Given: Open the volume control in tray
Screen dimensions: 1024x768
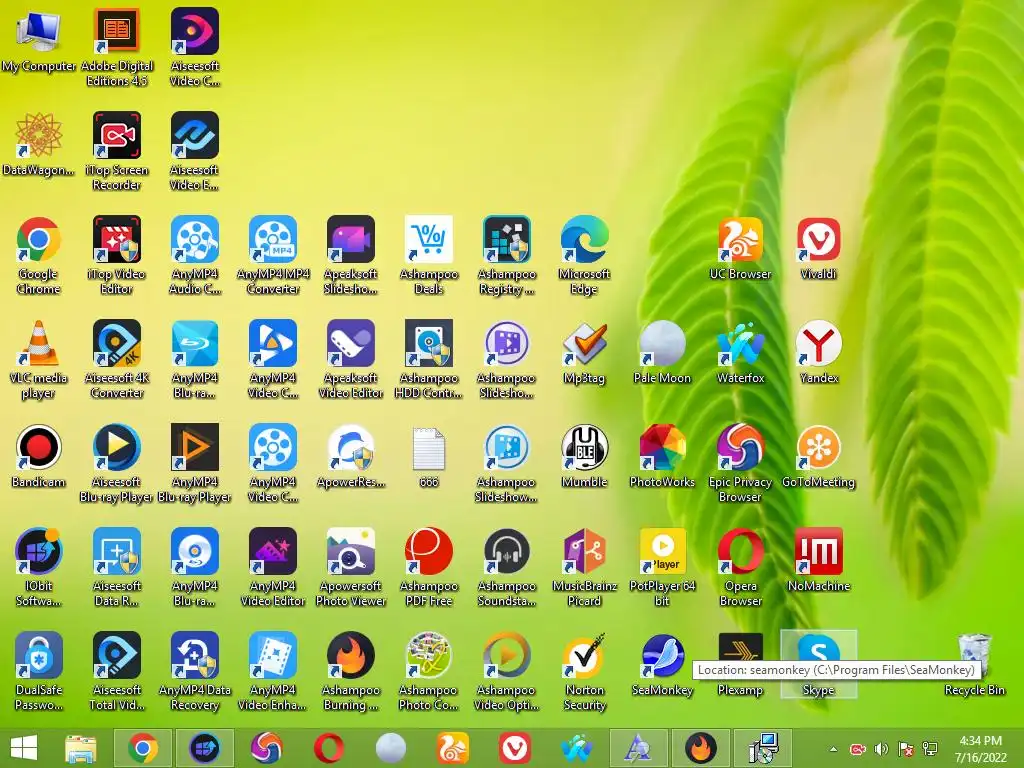Looking at the screenshot, I should [x=882, y=749].
